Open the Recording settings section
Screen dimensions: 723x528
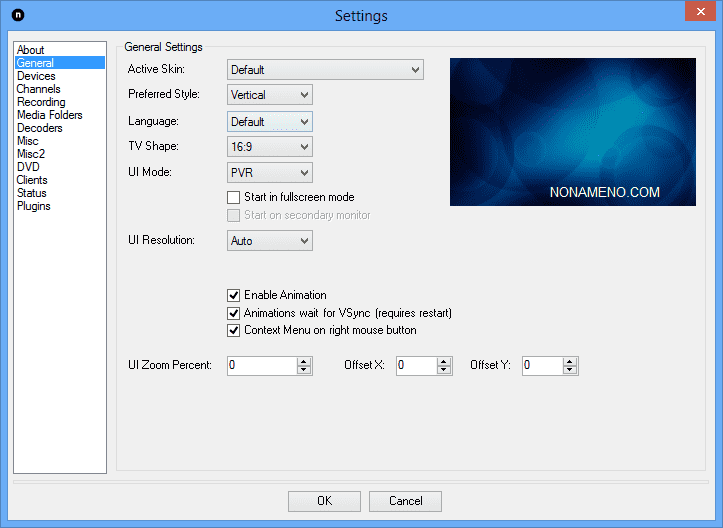(41, 102)
